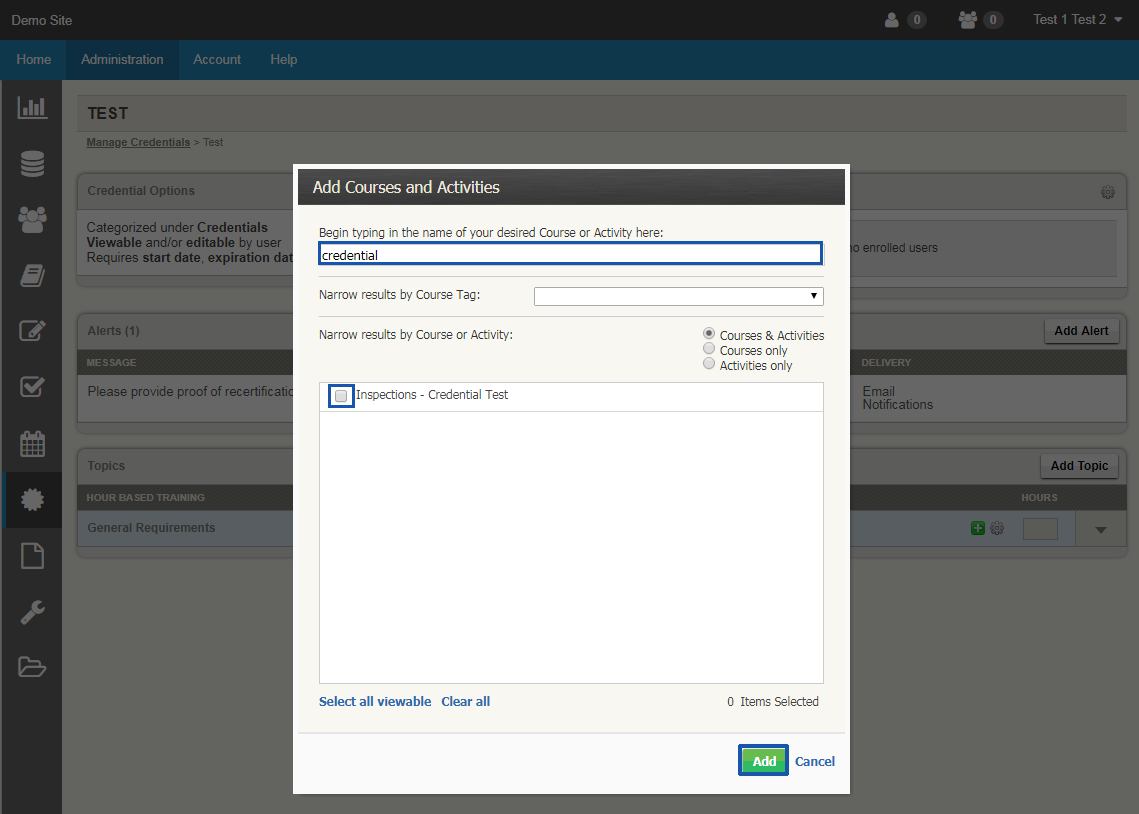Click Select all viewable link
The height and width of the screenshot is (814, 1139).
[x=375, y=701]
